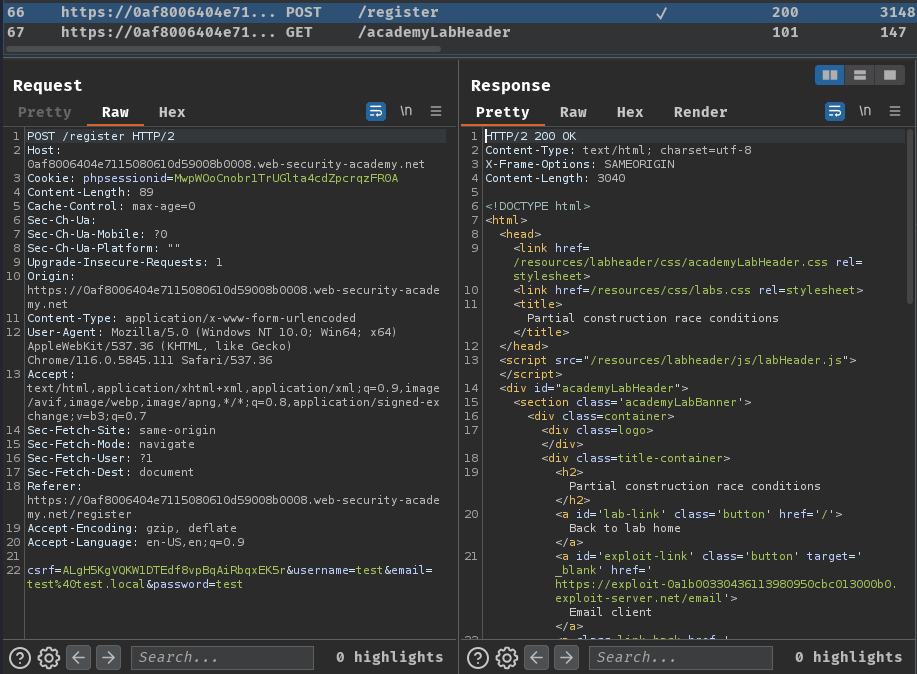Click the 'Email client' text in response
The width and height of the screenshot is (917, 674).
pyautogui.click(x=610, y=612)
